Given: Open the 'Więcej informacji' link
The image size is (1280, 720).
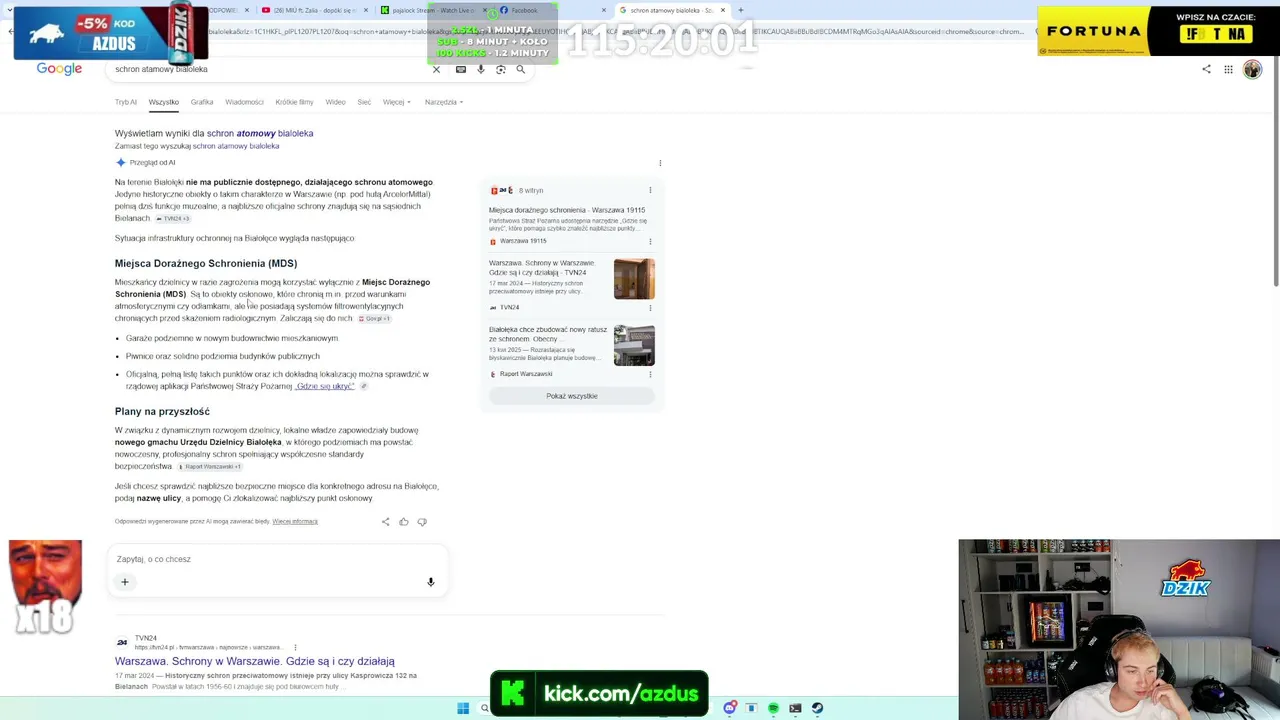Looking at the screenshot, I should click(295, 521).
